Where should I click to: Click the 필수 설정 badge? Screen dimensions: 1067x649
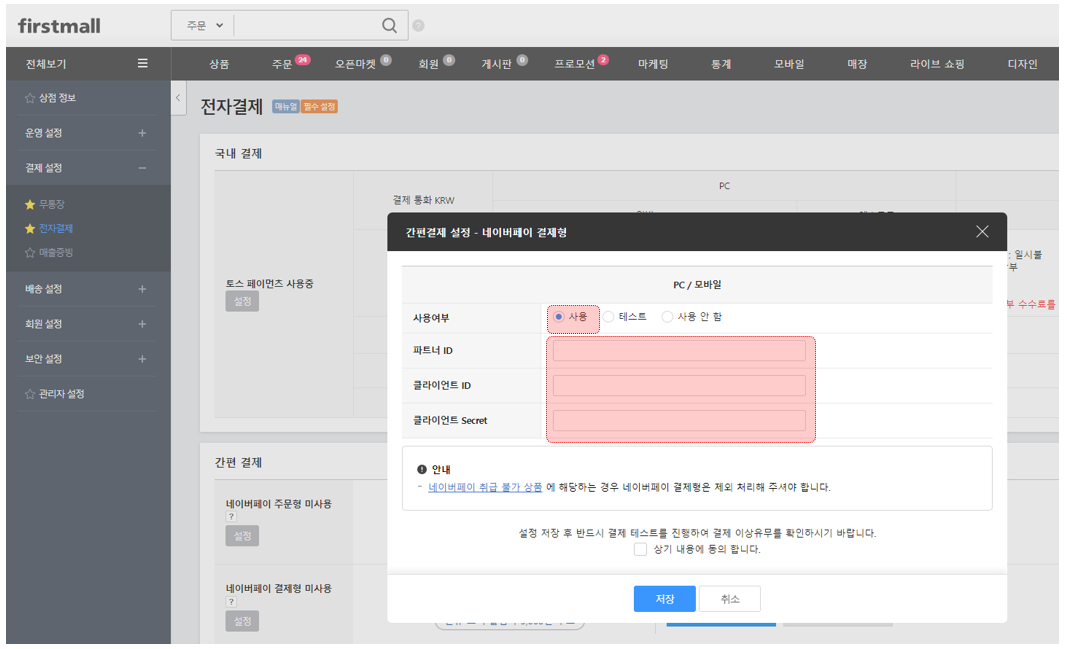click(x=319, y=107)
